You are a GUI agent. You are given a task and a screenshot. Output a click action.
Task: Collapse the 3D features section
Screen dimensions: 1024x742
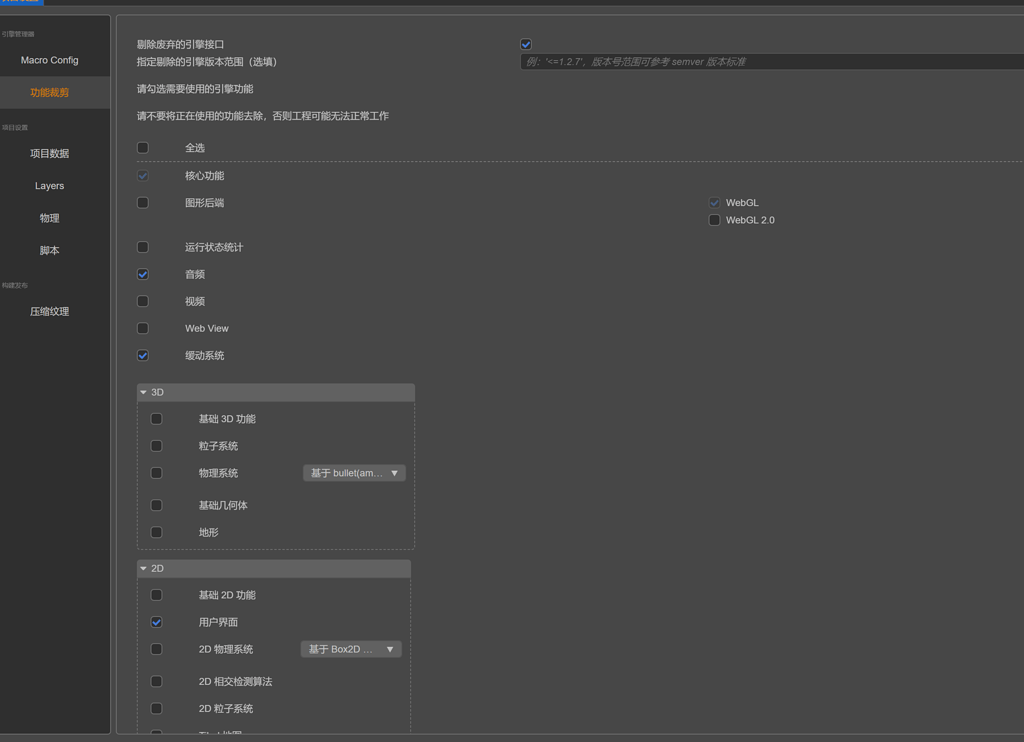(x=143, y=392)
